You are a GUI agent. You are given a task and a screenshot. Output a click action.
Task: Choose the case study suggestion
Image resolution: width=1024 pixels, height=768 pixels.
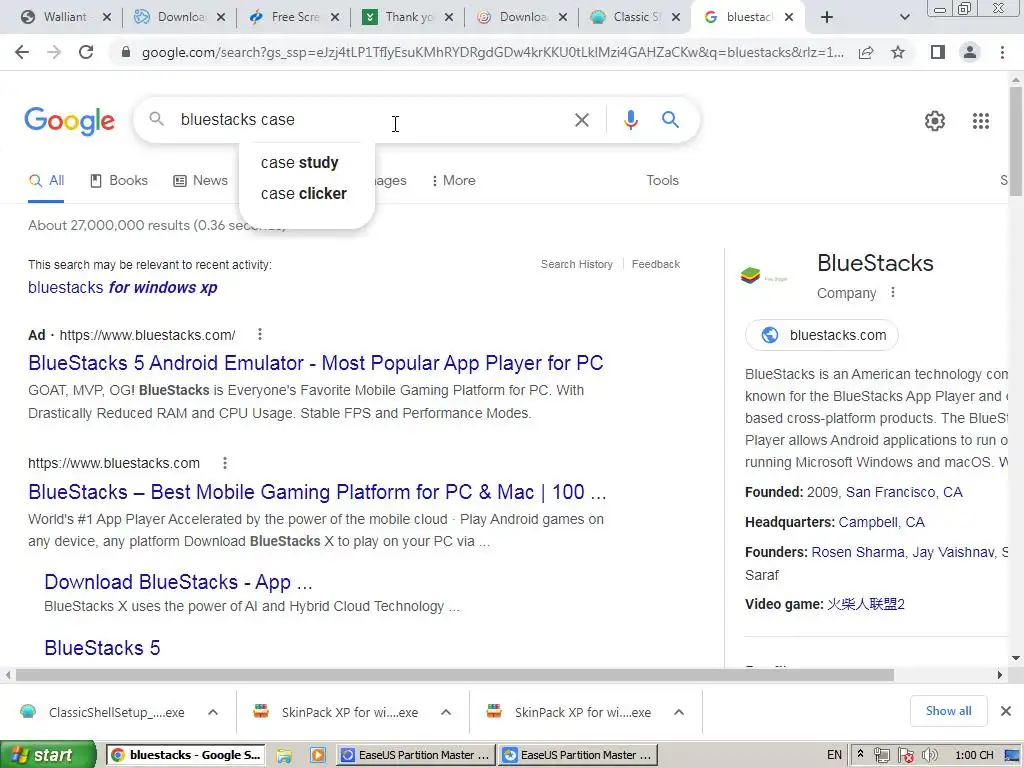coord(300,163)
